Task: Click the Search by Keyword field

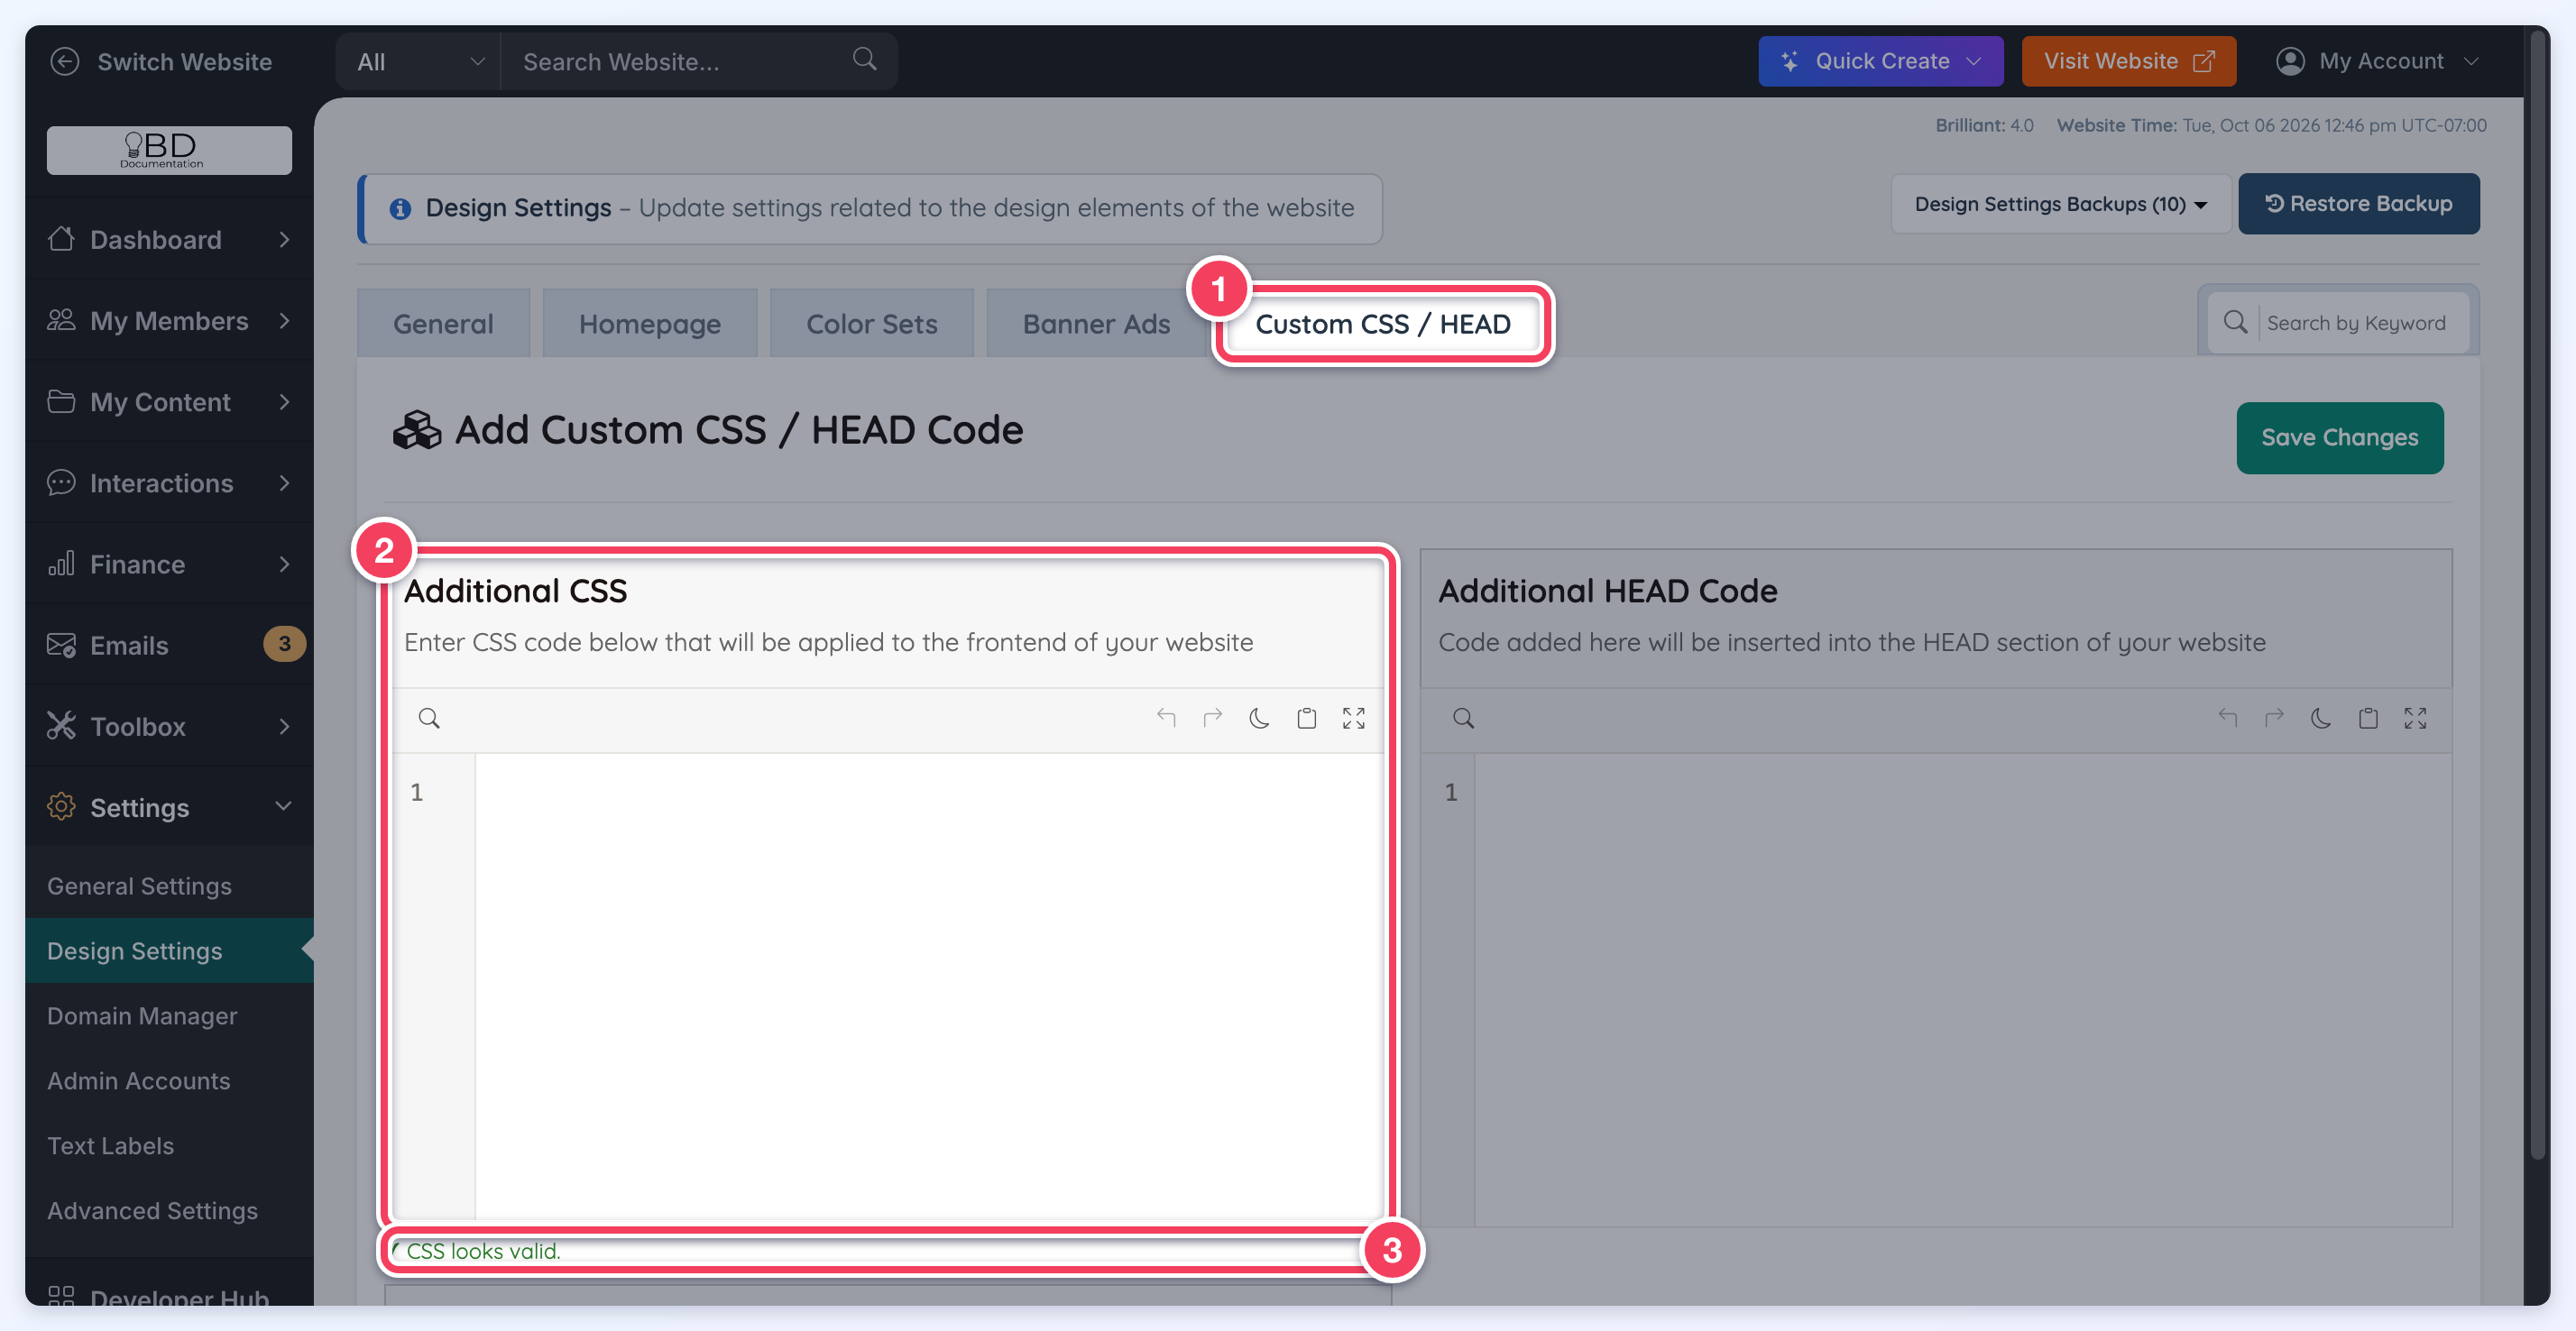Action: [x=2358, y=322]
